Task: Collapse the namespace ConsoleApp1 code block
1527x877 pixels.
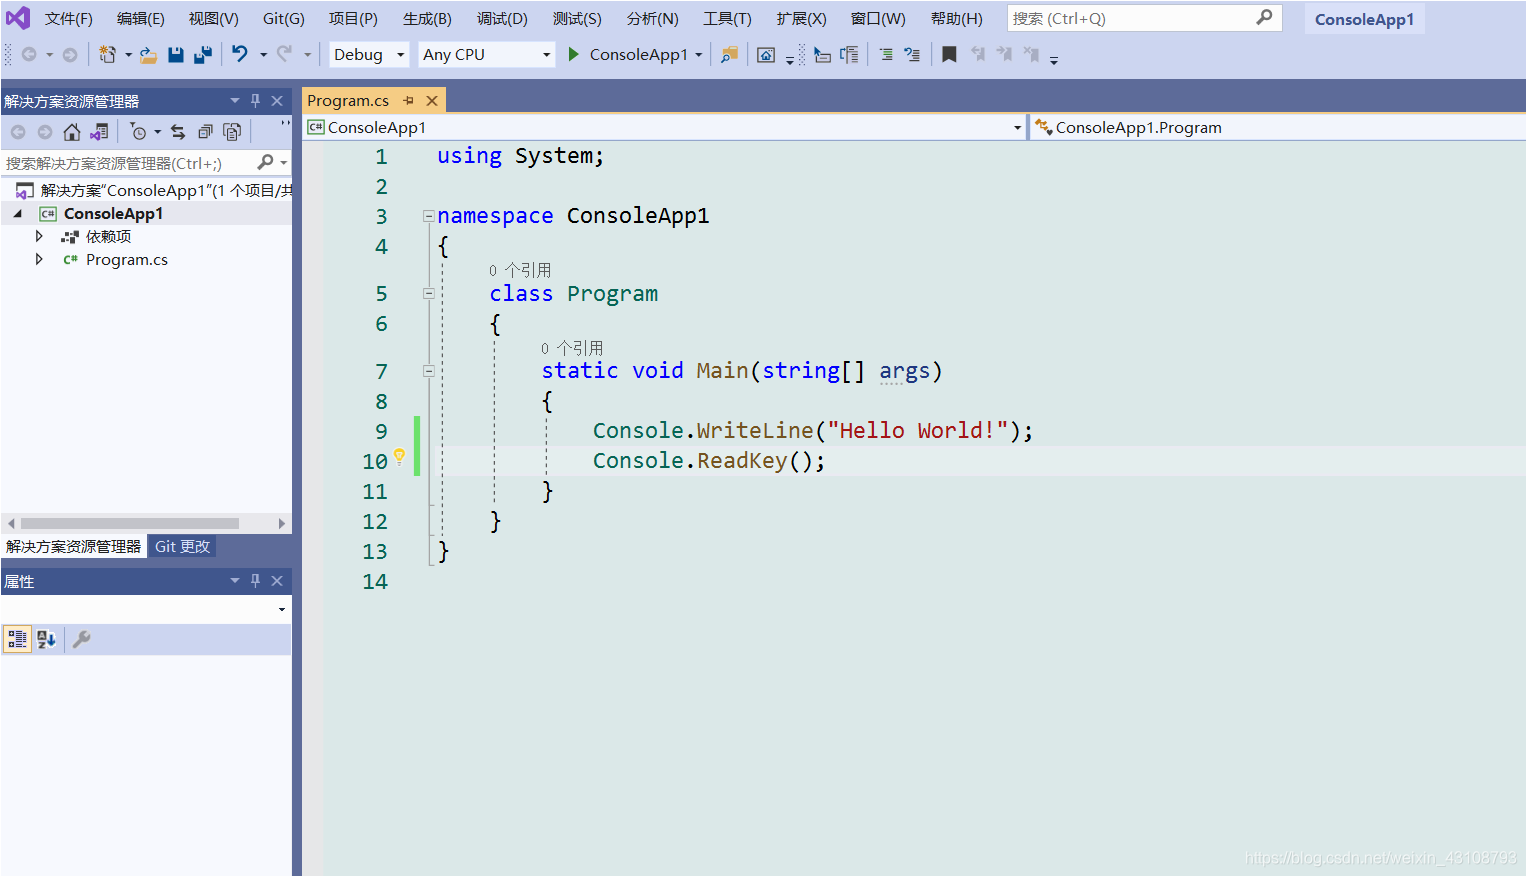Action: [429, 216]
